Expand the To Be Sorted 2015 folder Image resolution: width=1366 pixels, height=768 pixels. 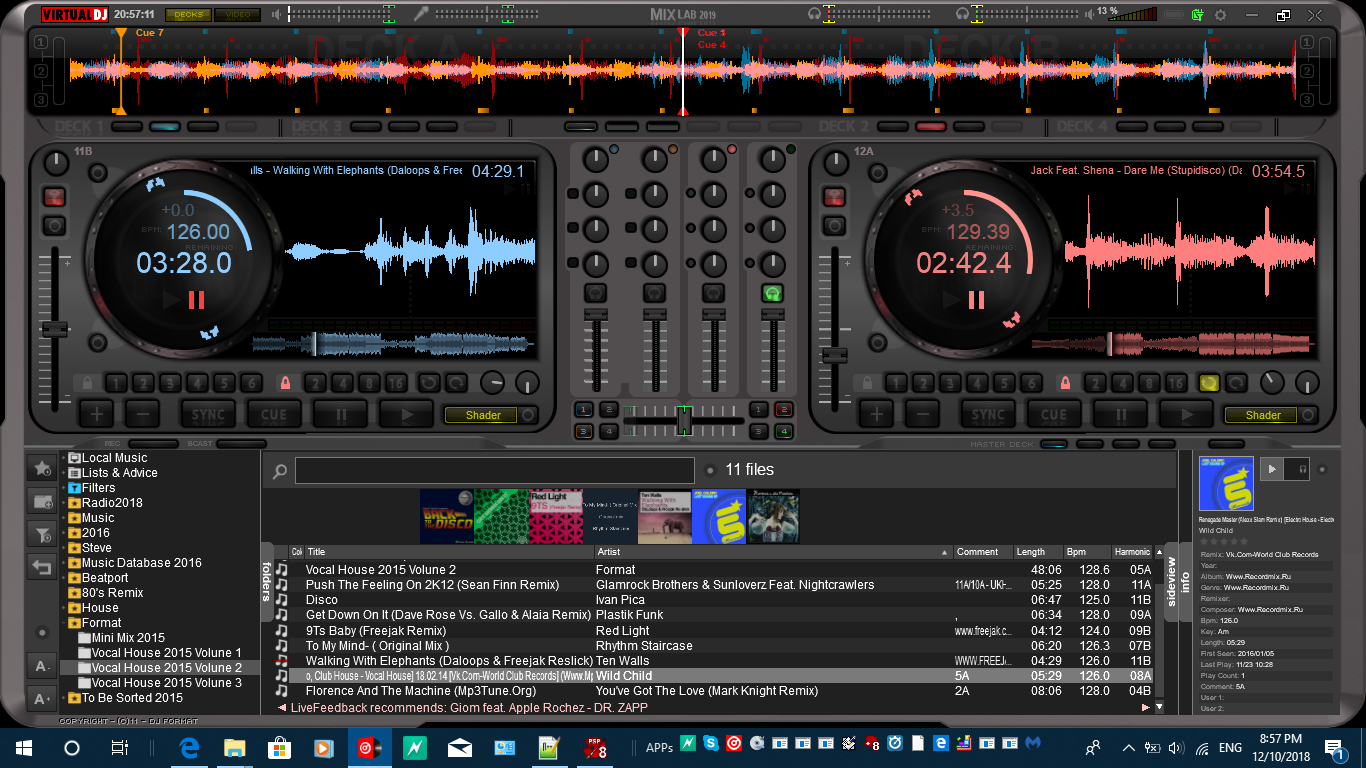[63, 698]
